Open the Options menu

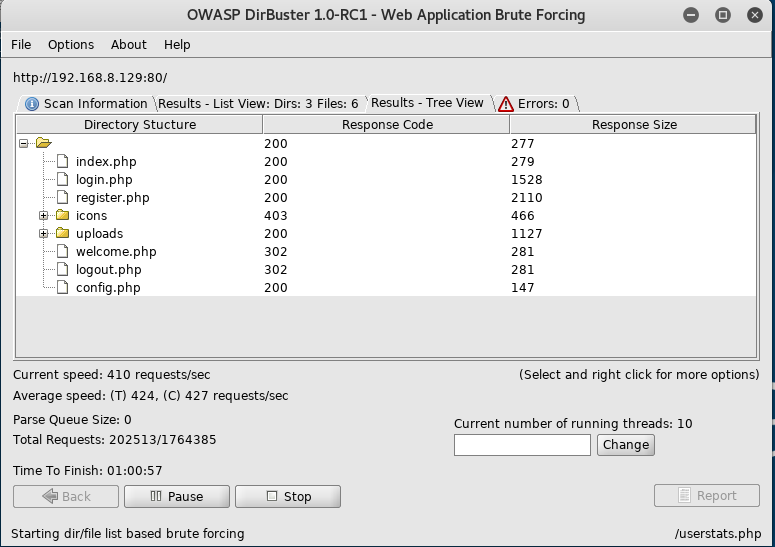[x=71, y=44]
